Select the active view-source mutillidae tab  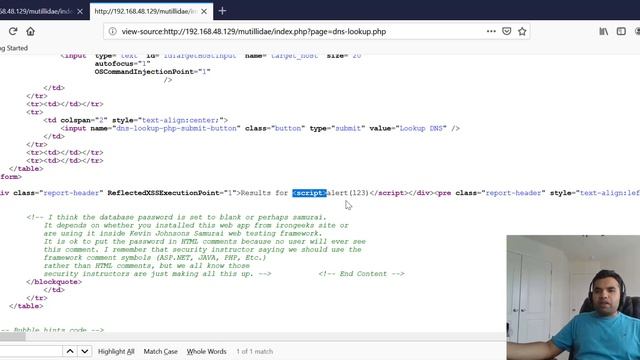[x=151, y=11]
